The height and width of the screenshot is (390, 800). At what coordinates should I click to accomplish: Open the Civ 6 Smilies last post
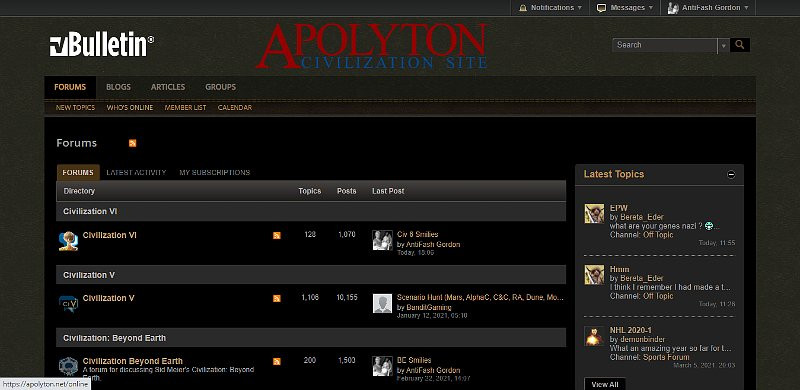(417, 235)
